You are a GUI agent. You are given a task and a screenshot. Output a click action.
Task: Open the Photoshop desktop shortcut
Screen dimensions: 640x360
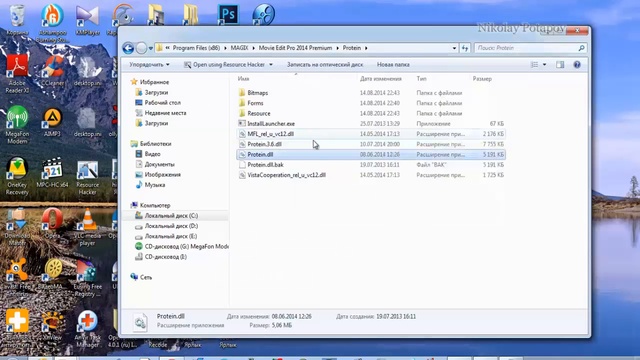pyautogui.click(x=228, y=15)
